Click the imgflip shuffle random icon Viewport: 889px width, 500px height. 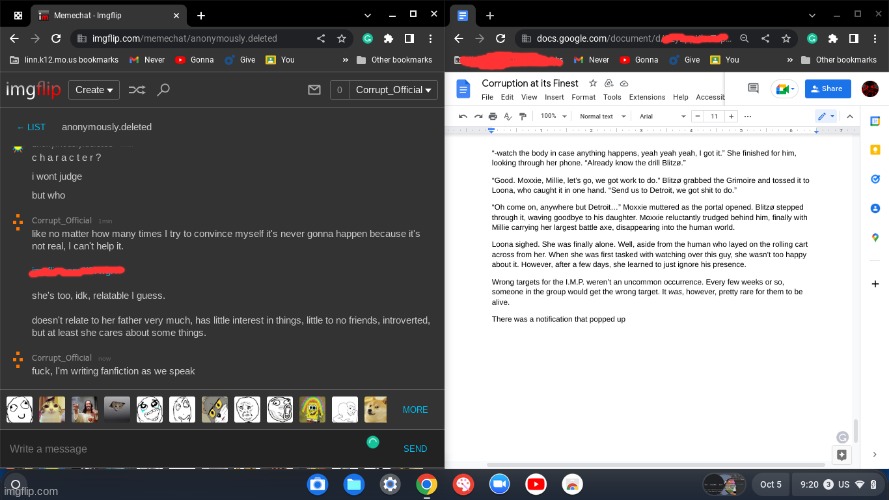(x=136, y=90)
